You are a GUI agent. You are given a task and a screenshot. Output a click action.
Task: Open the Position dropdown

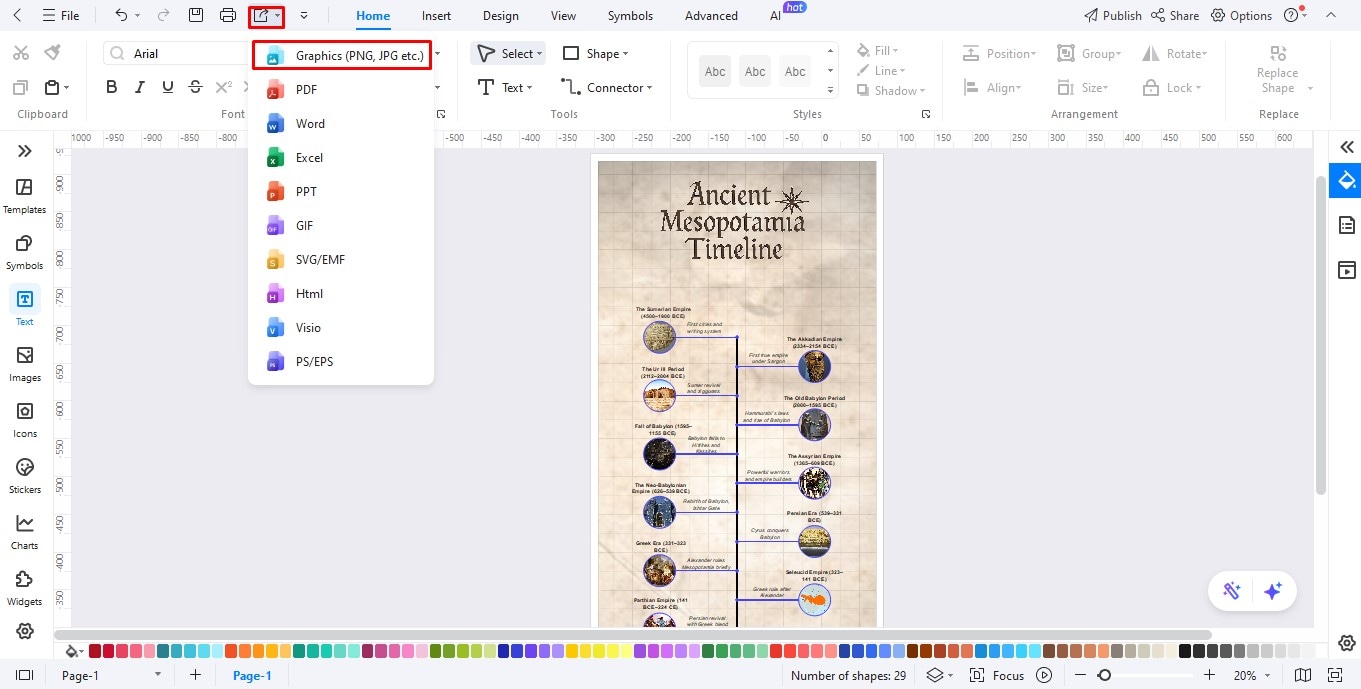999,53
